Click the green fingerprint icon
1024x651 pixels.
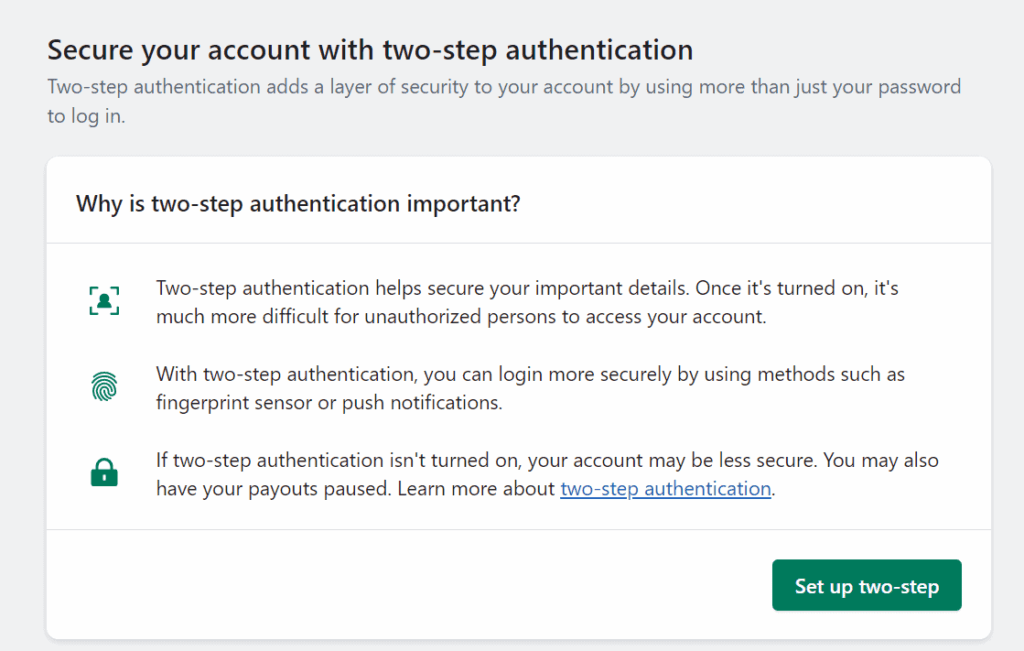pos(104,386)
